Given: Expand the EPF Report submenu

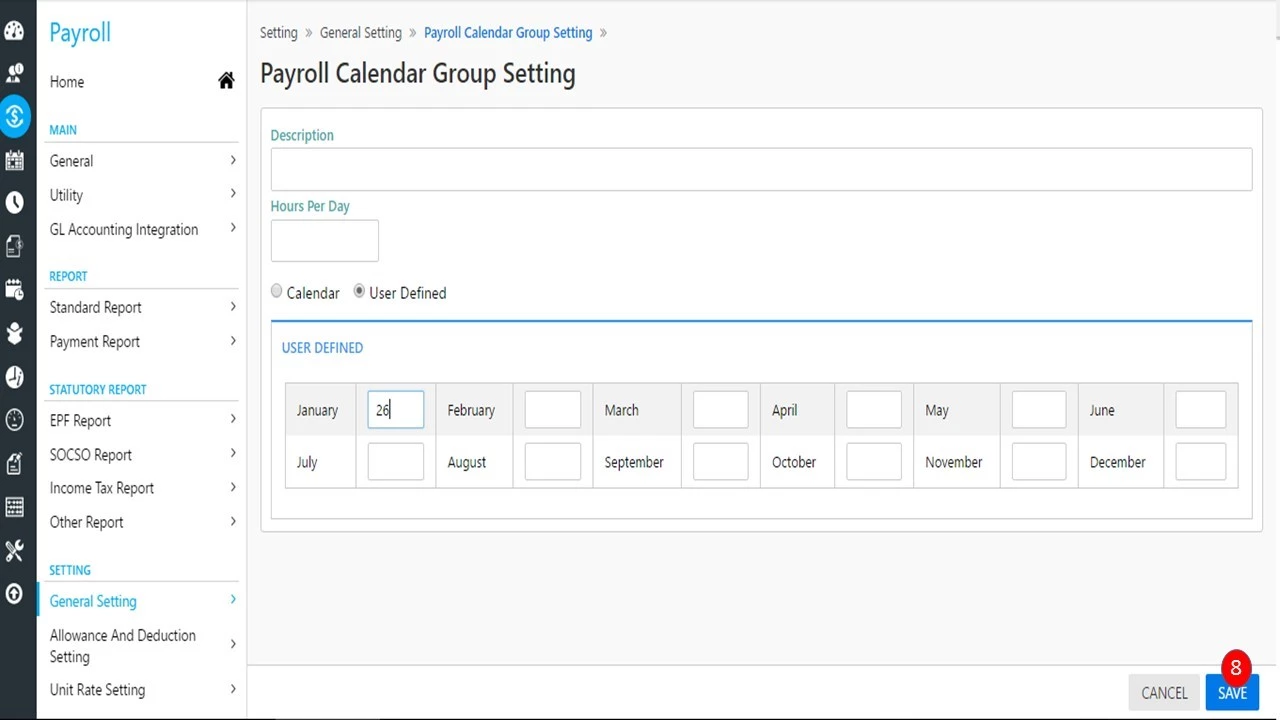Looking at the screenshot, I should [233, 420].
